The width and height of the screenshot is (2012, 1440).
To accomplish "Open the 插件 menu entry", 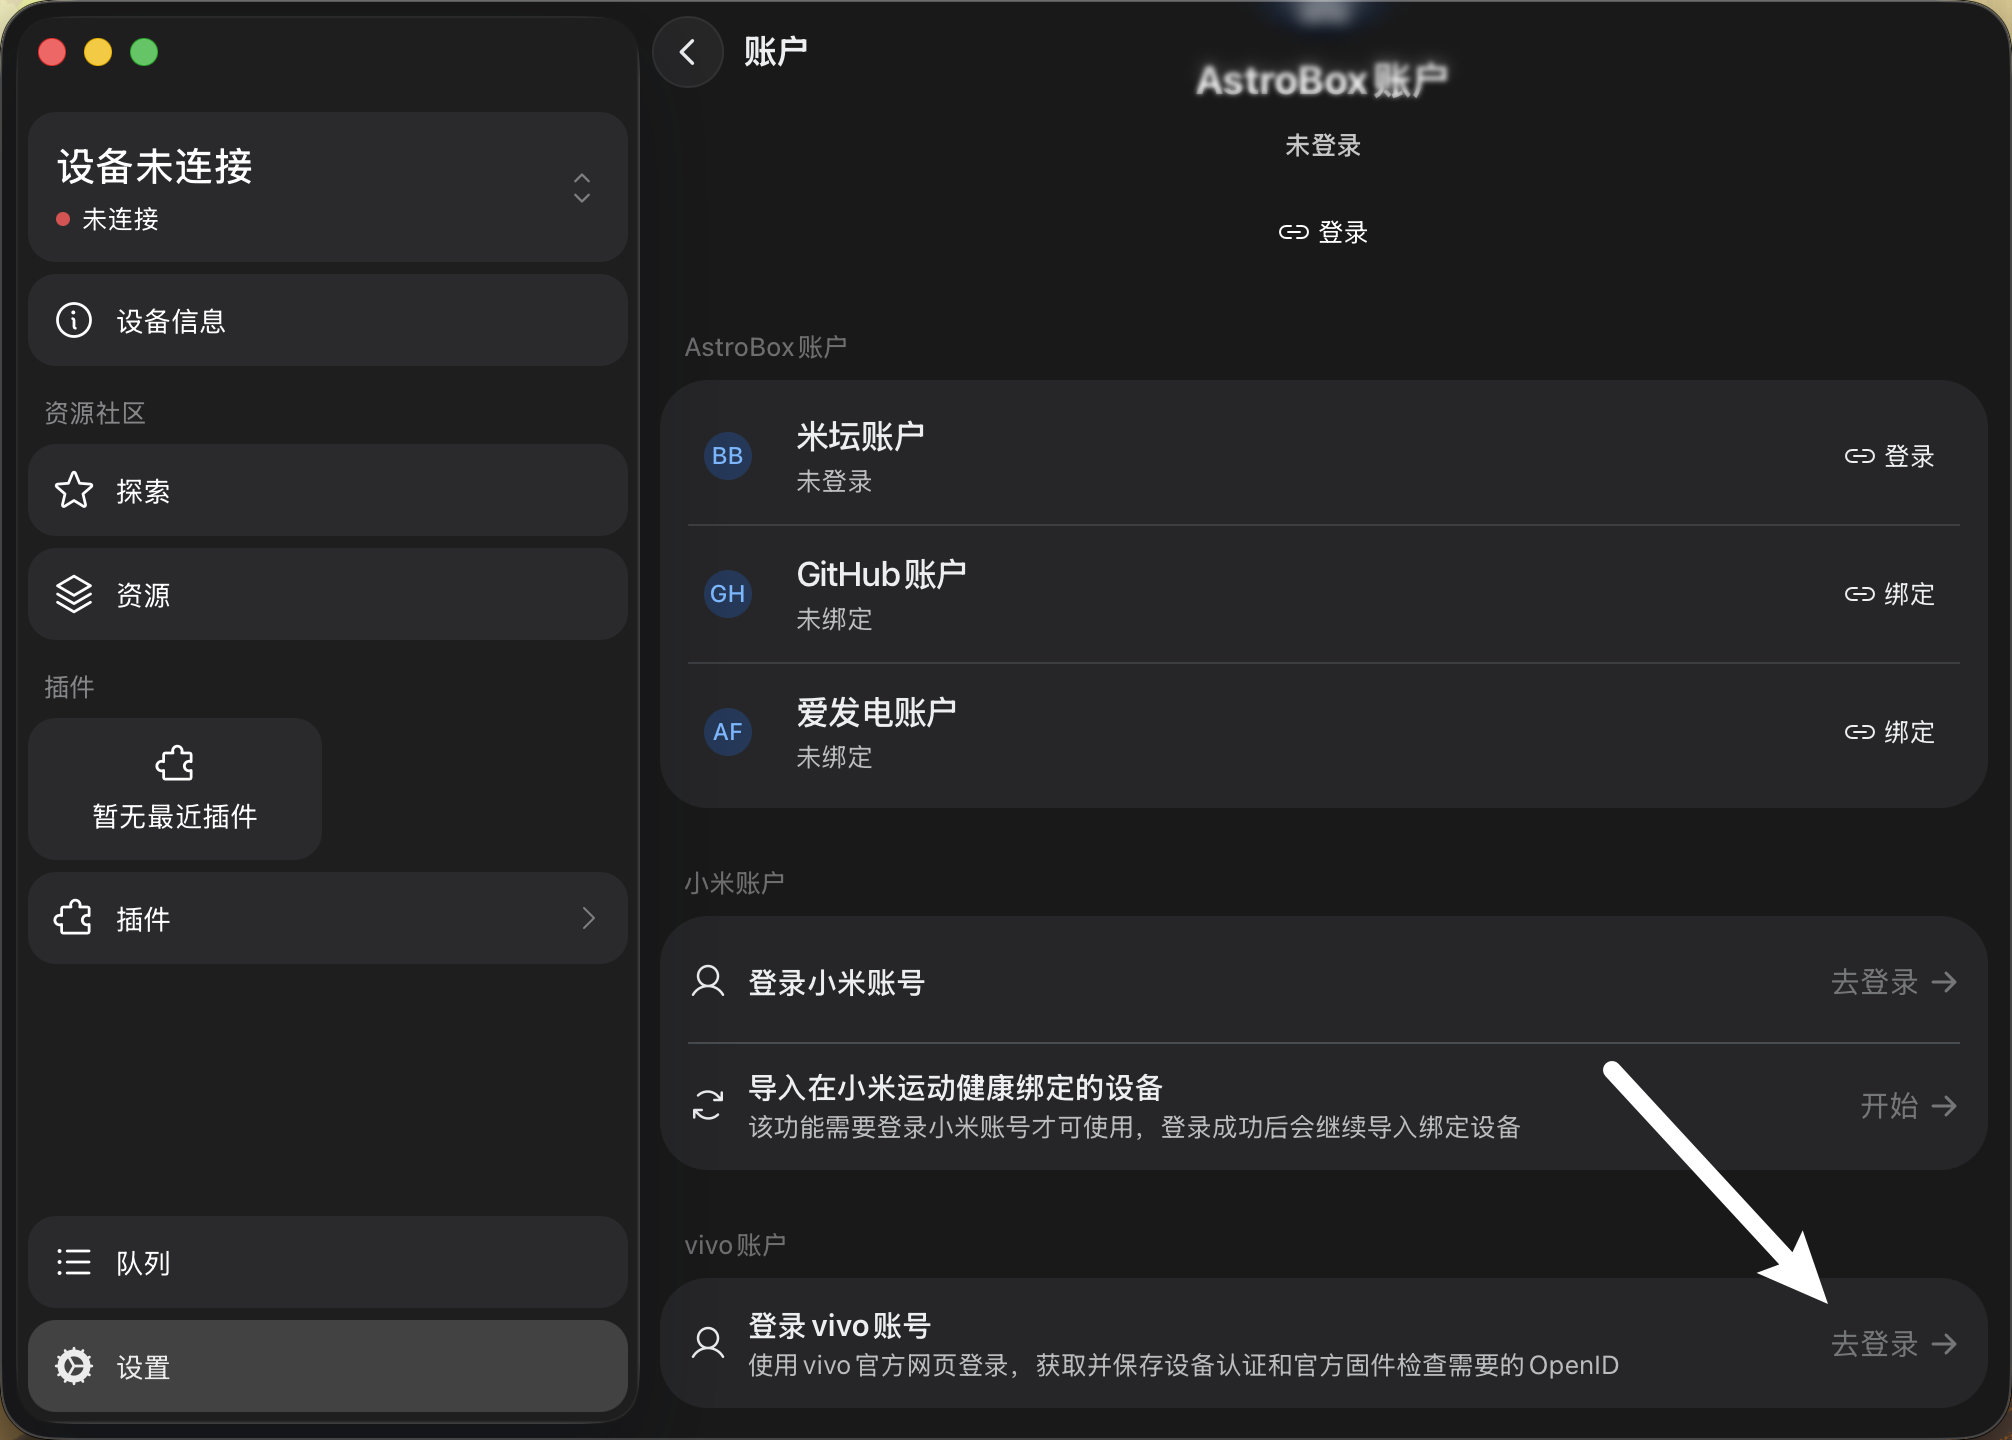I will point(328,918).
